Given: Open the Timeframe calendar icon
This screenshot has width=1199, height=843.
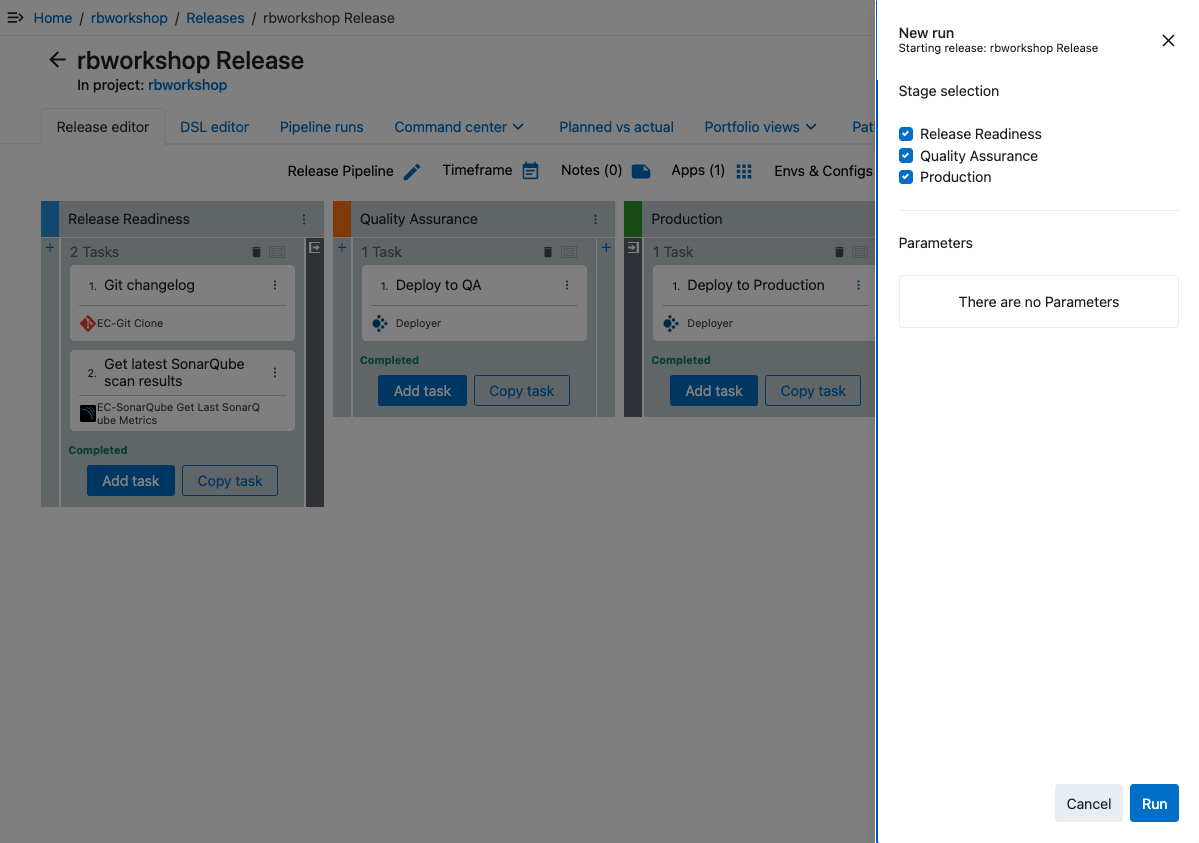Looking at the screenshot, I should click(530, 171).
